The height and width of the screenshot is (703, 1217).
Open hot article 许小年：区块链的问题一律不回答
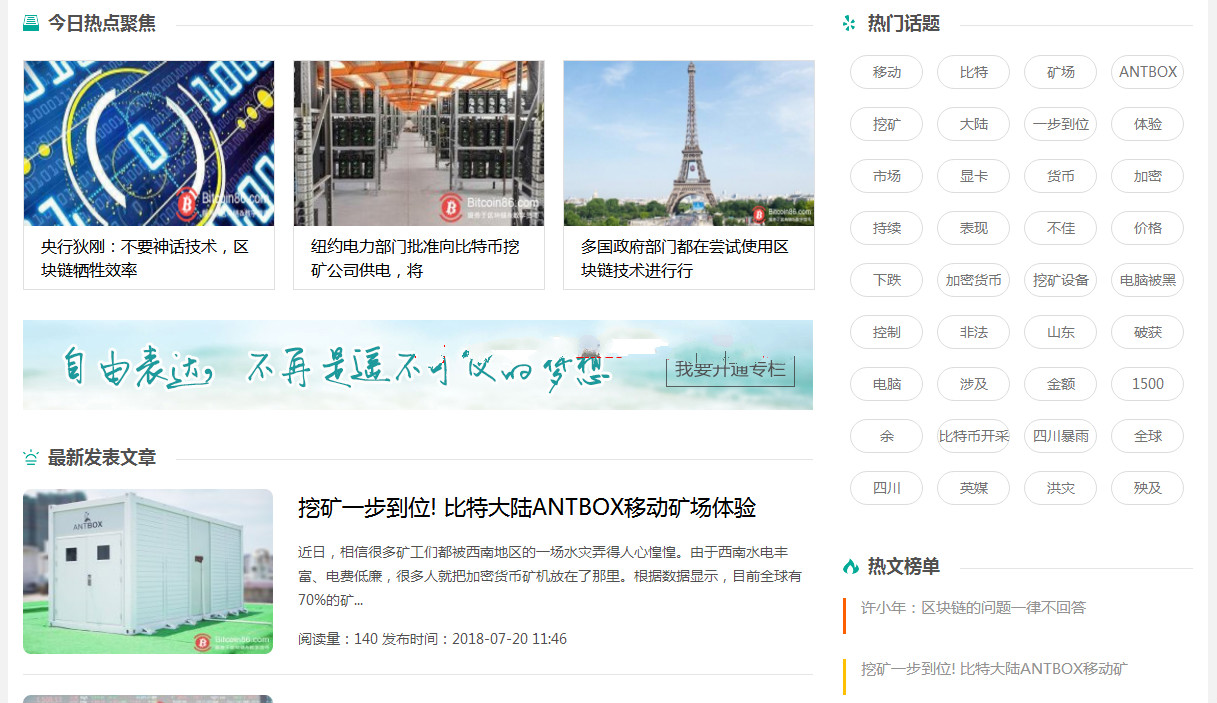pos(973,607)
